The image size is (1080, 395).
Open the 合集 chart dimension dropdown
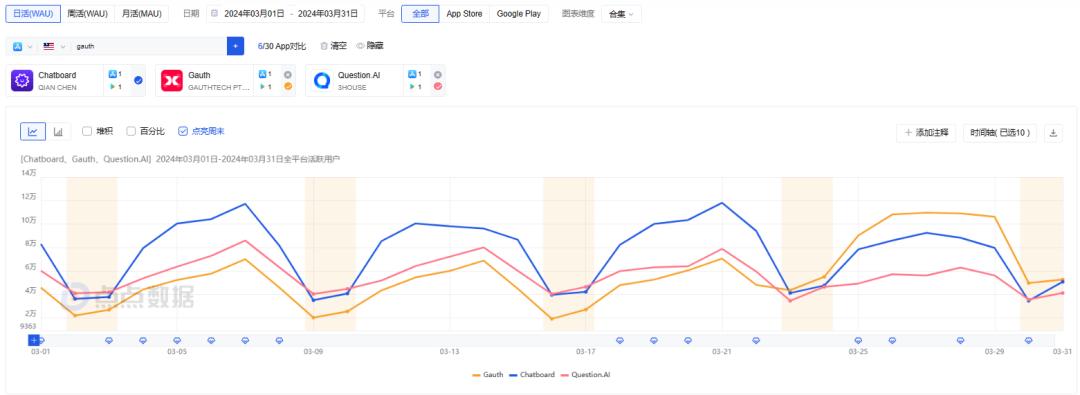[621, 14]
